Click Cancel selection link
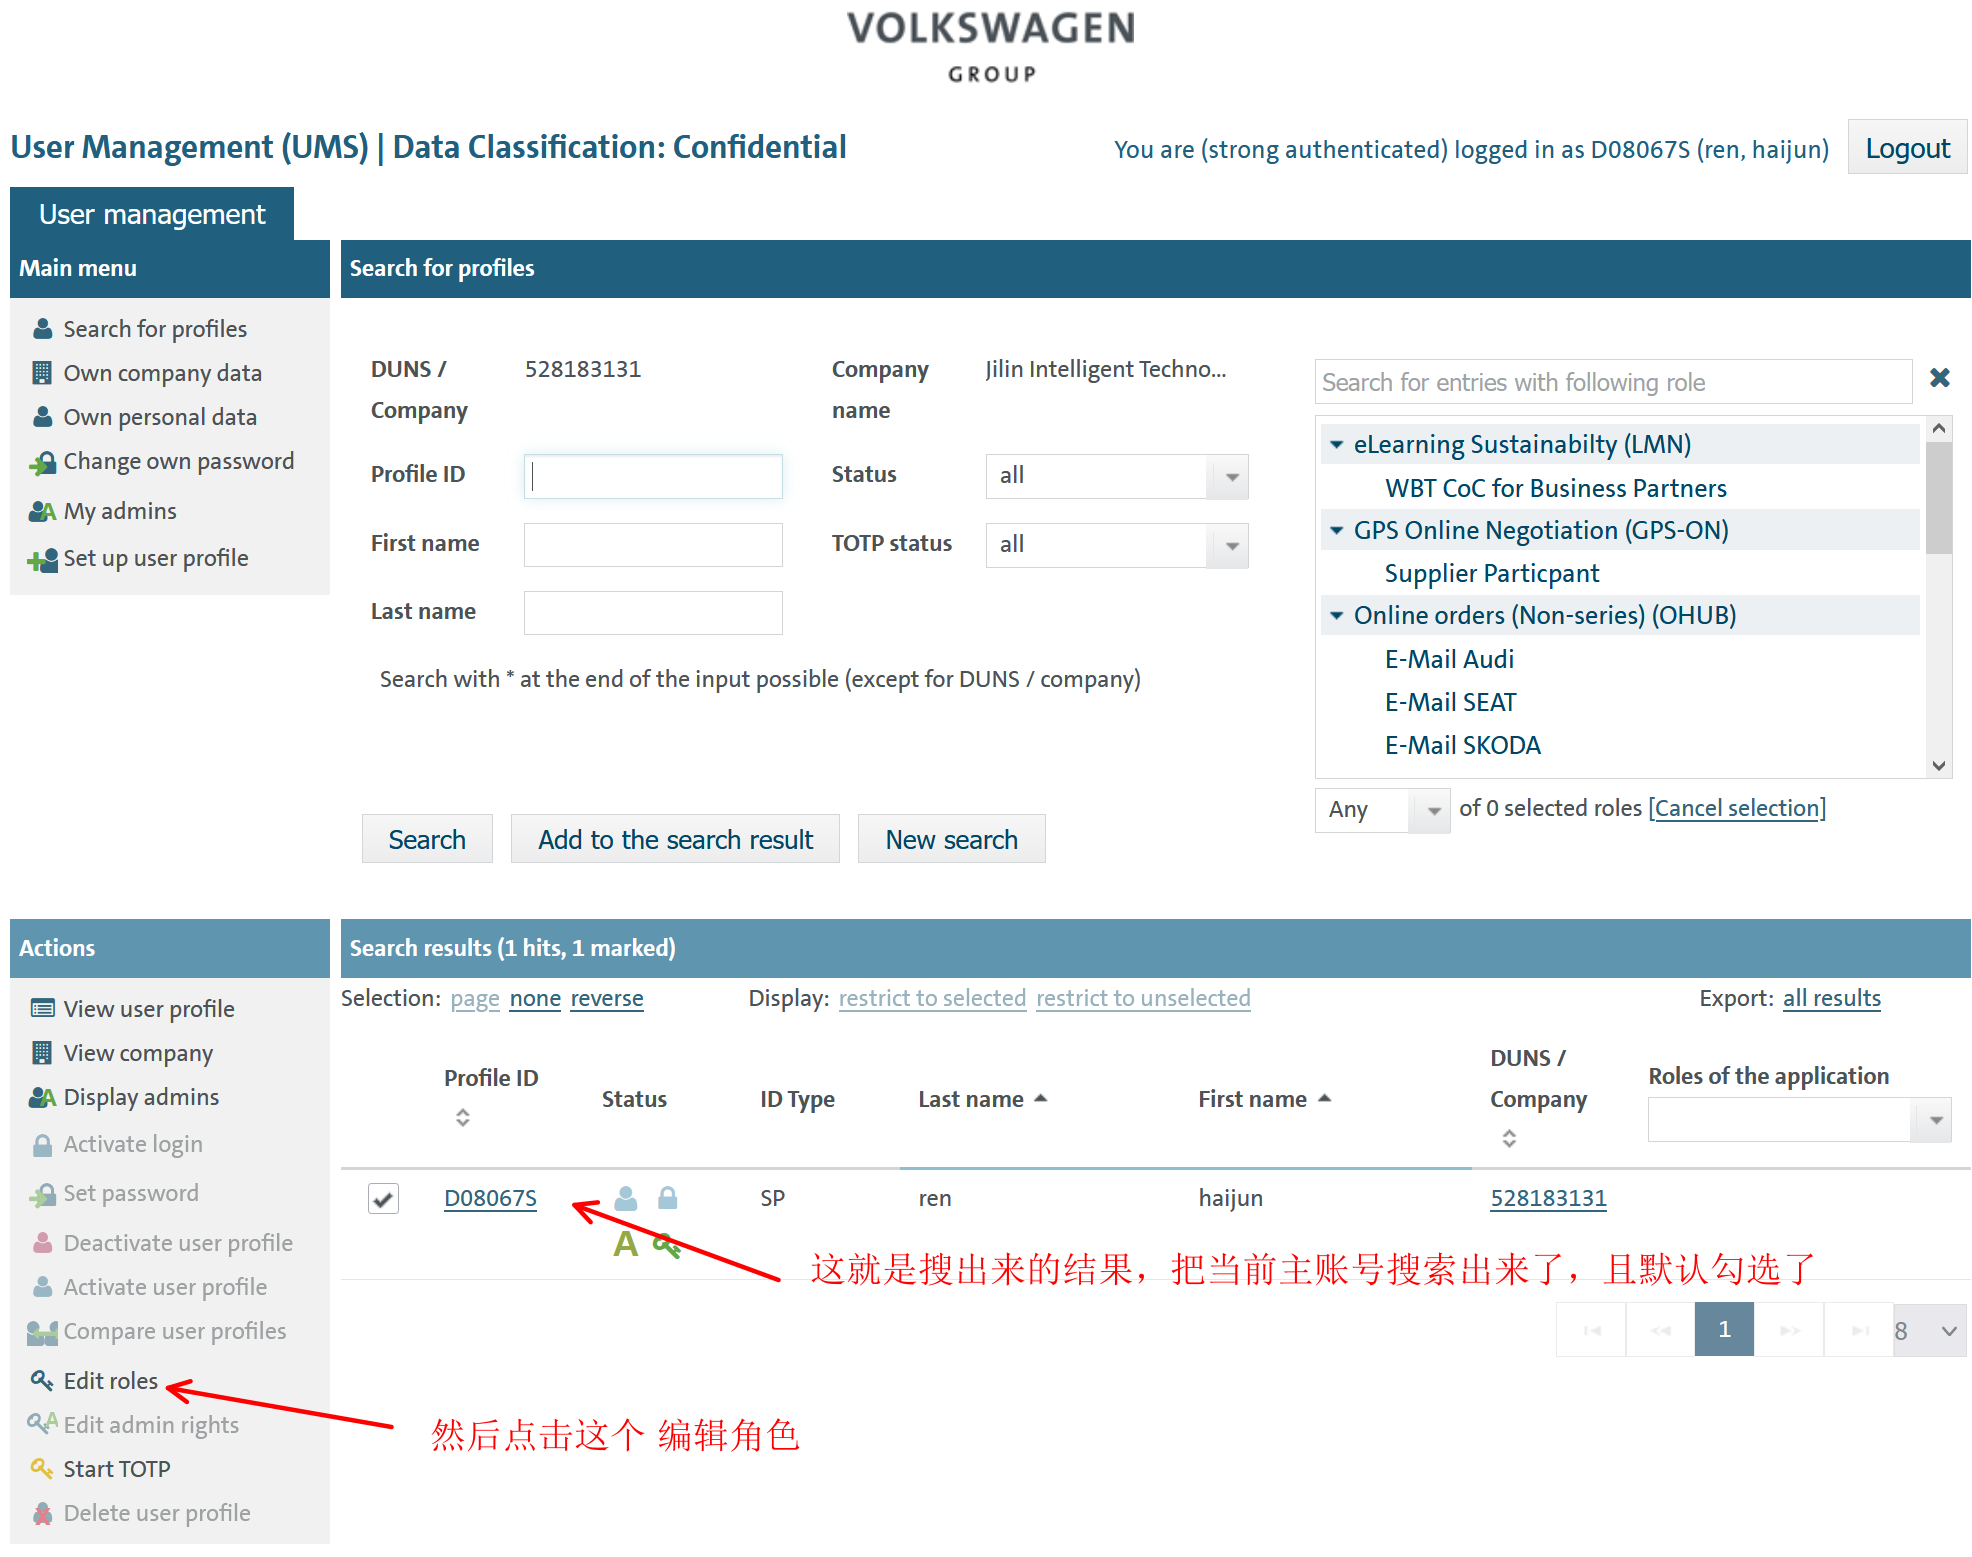The width and height of the screenshot is (1972, 1557). tap(1737, 808)
